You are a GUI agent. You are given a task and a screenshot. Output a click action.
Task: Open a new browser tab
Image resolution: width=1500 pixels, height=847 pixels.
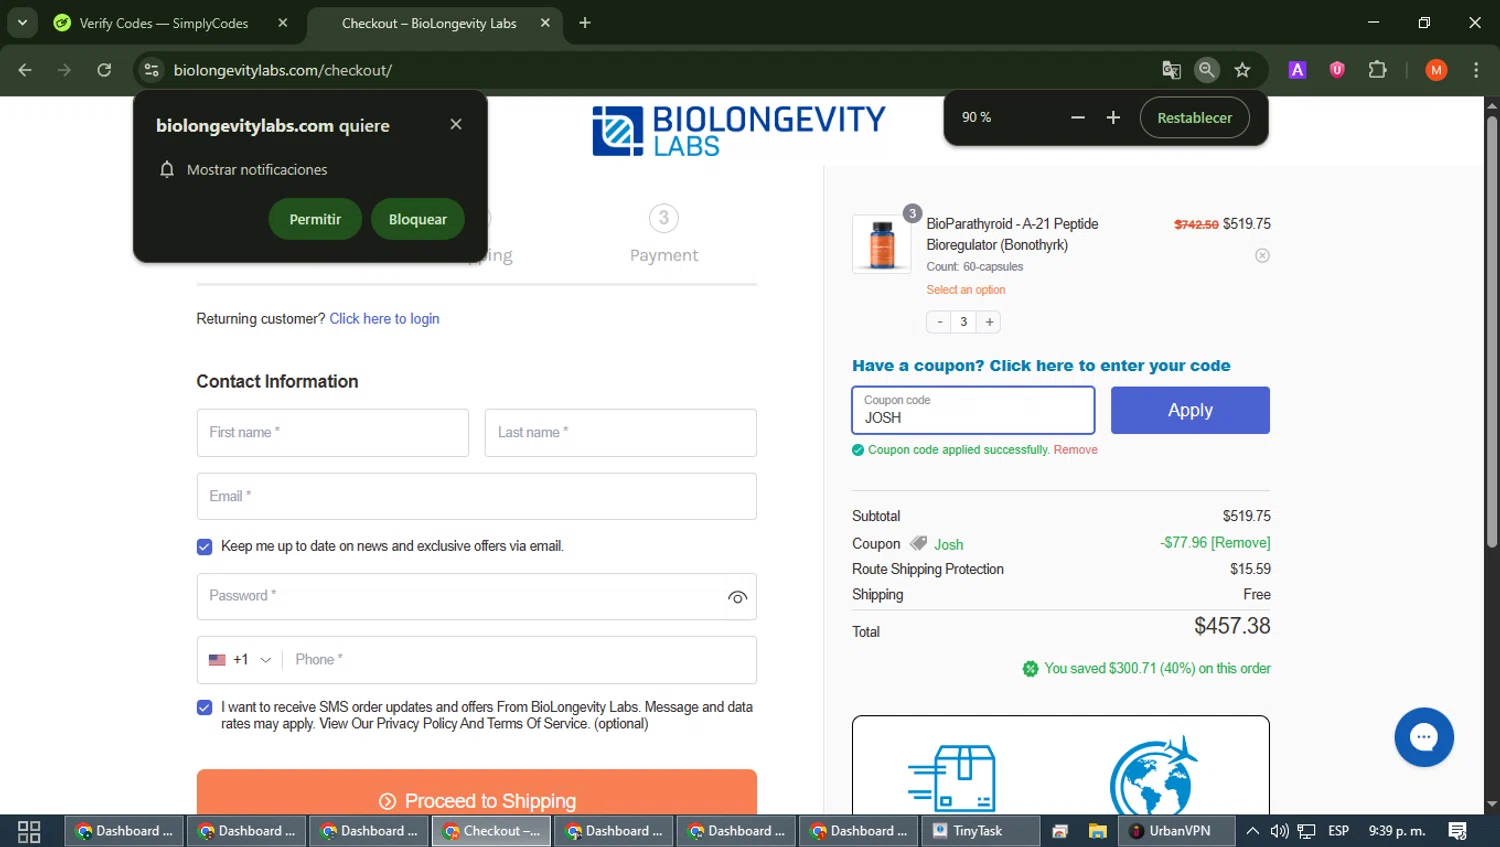[x=585, y=23]
